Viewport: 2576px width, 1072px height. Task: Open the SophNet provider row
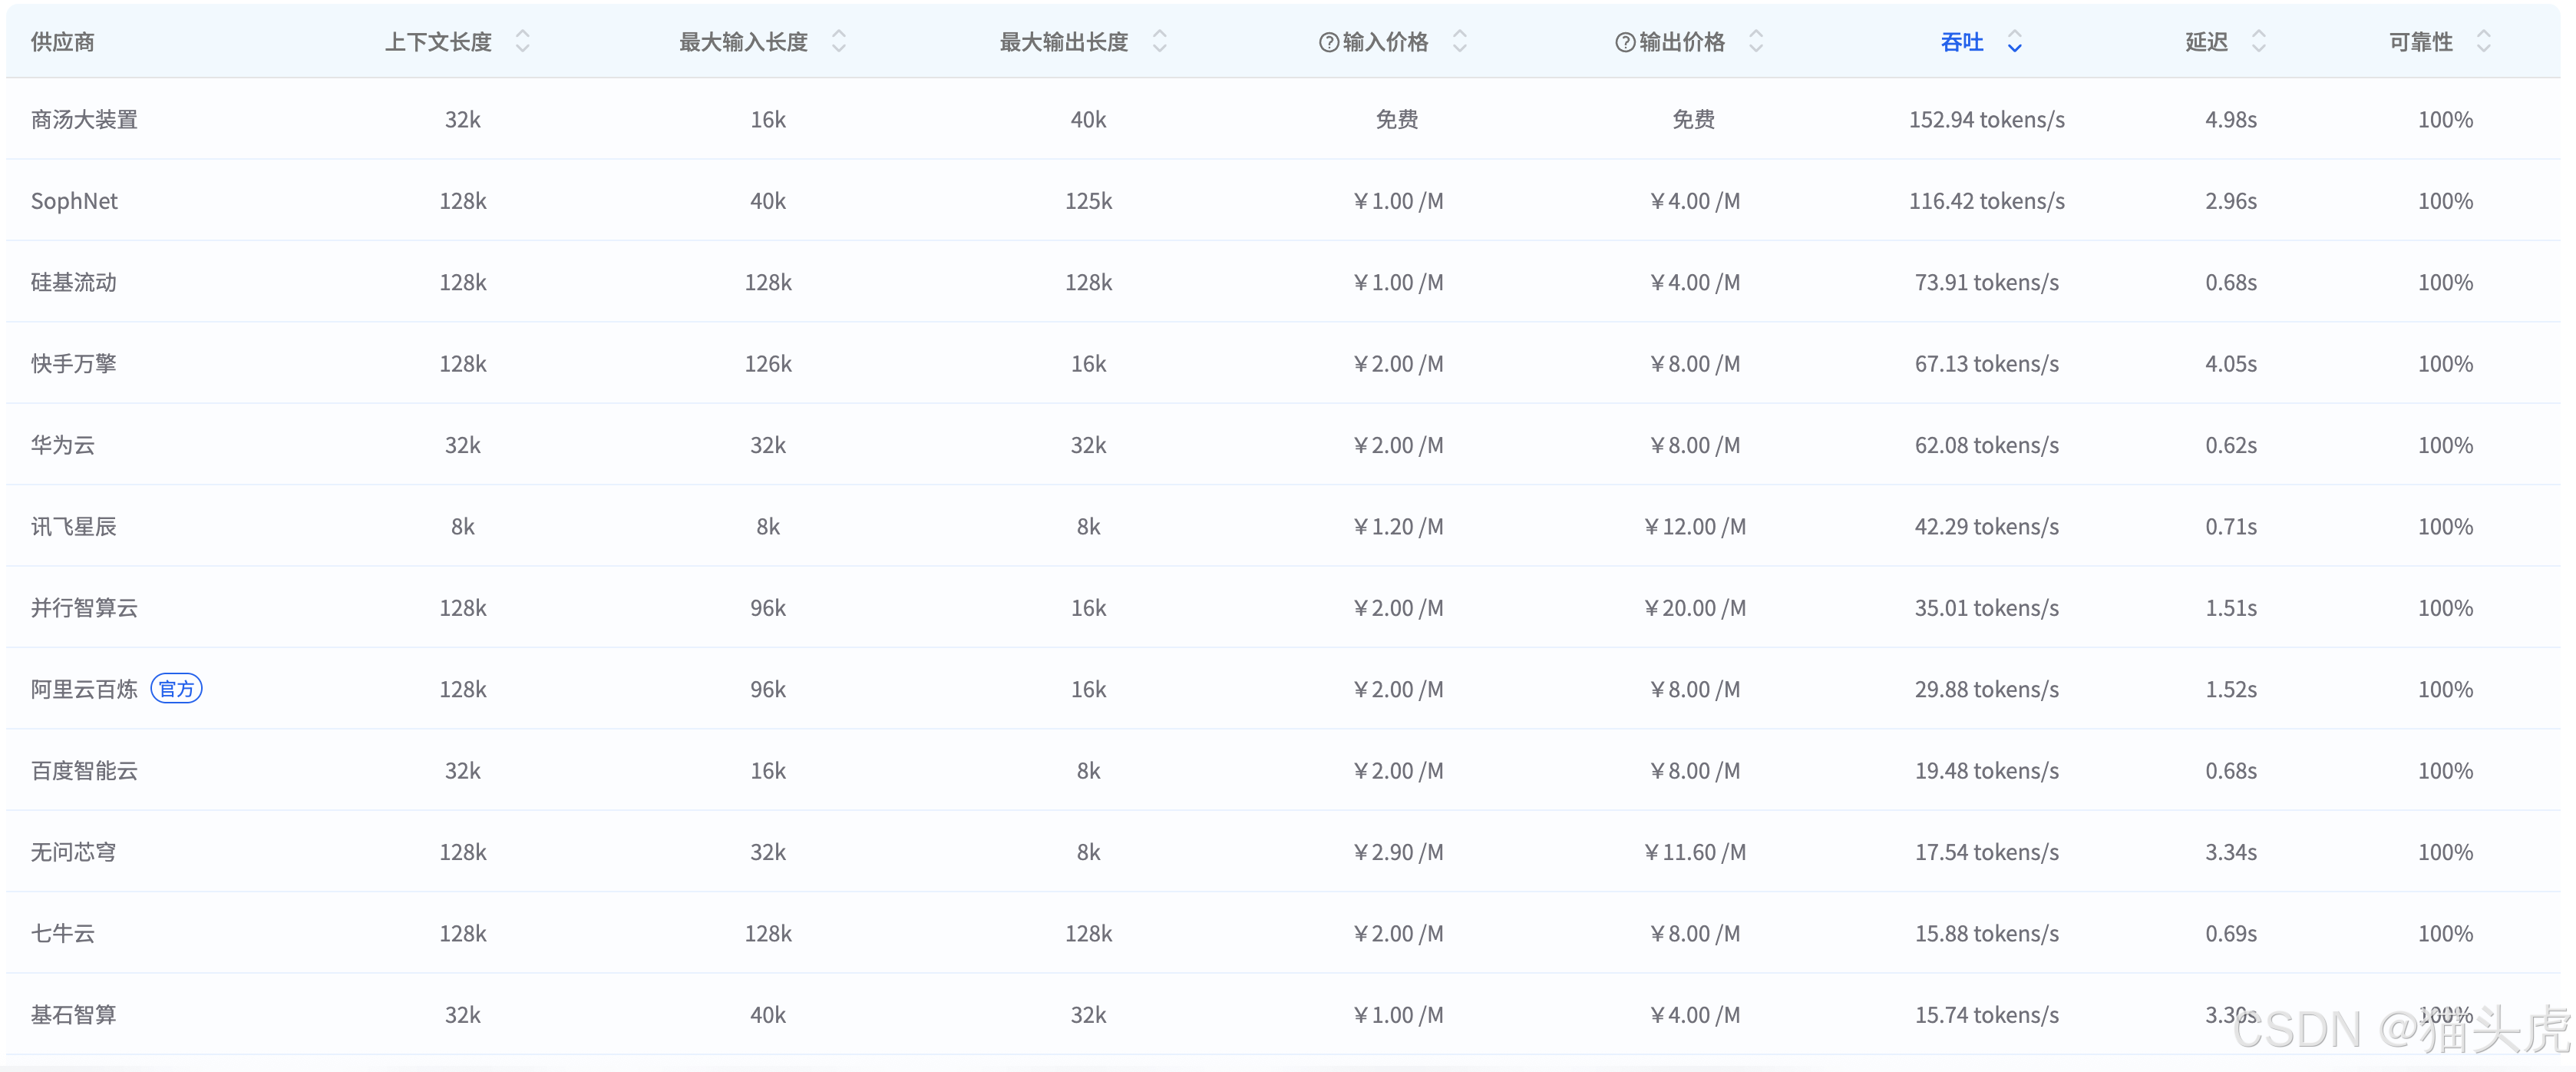coord(74,201)
